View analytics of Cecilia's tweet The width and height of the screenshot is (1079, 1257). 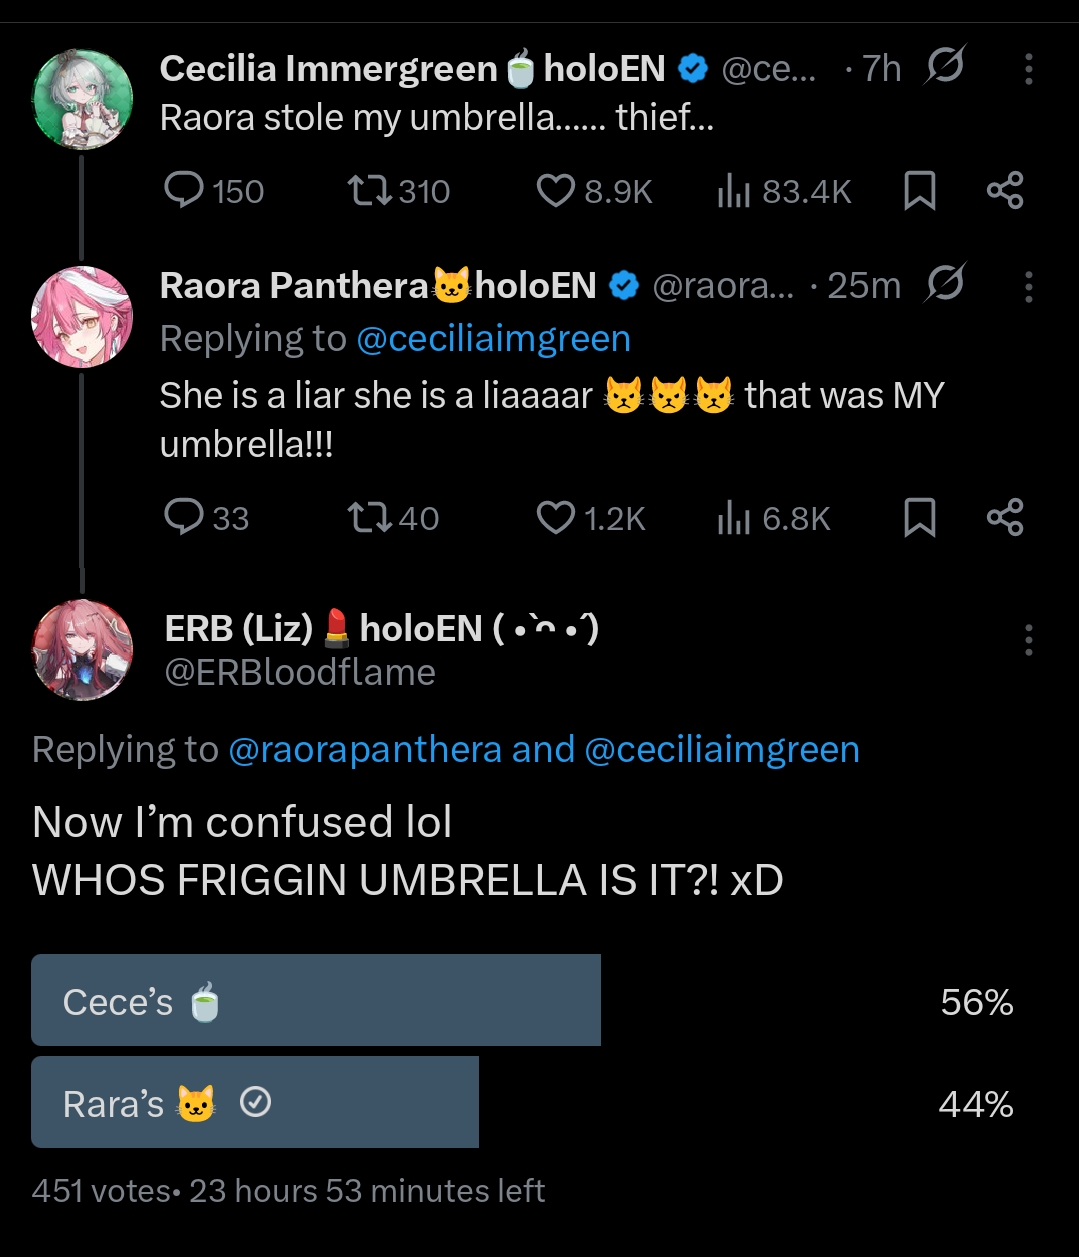[x=734, y=190]
